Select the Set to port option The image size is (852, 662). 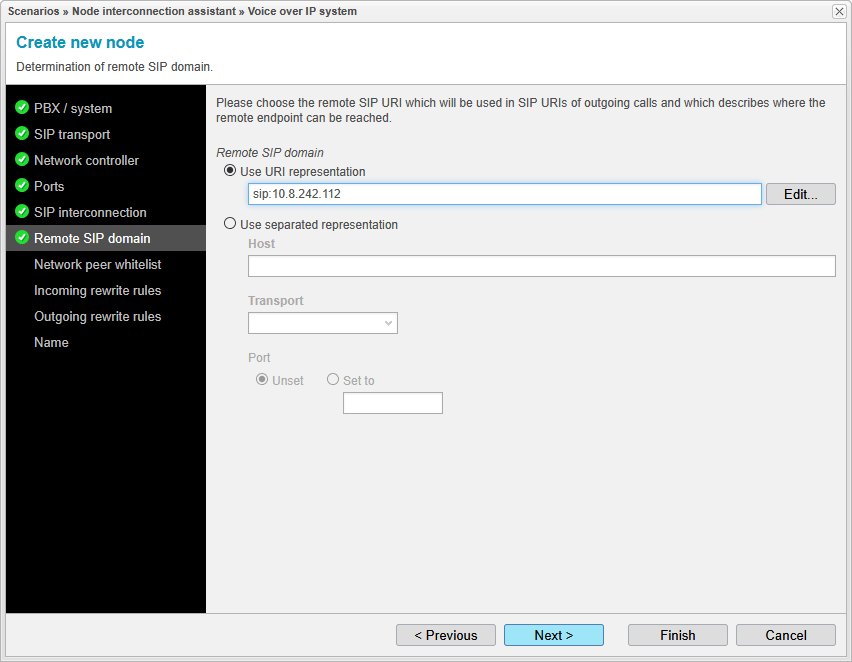tap(332, 380)
